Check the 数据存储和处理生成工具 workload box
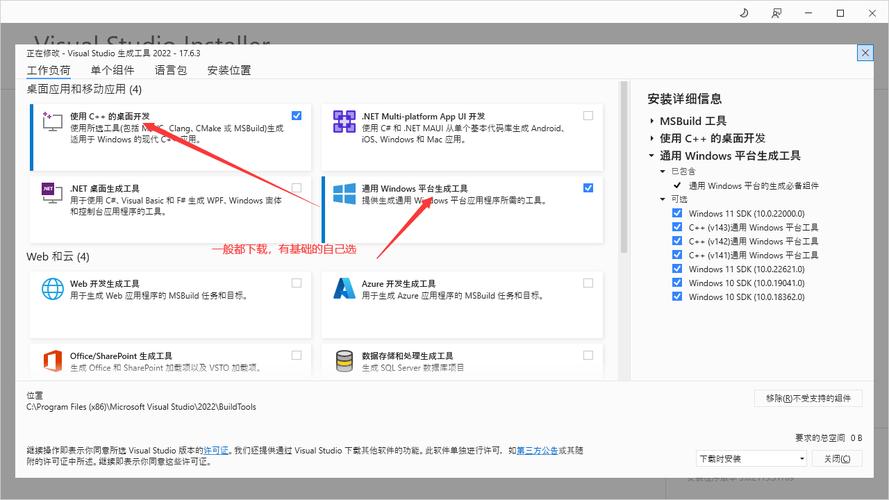 (588, 355)
